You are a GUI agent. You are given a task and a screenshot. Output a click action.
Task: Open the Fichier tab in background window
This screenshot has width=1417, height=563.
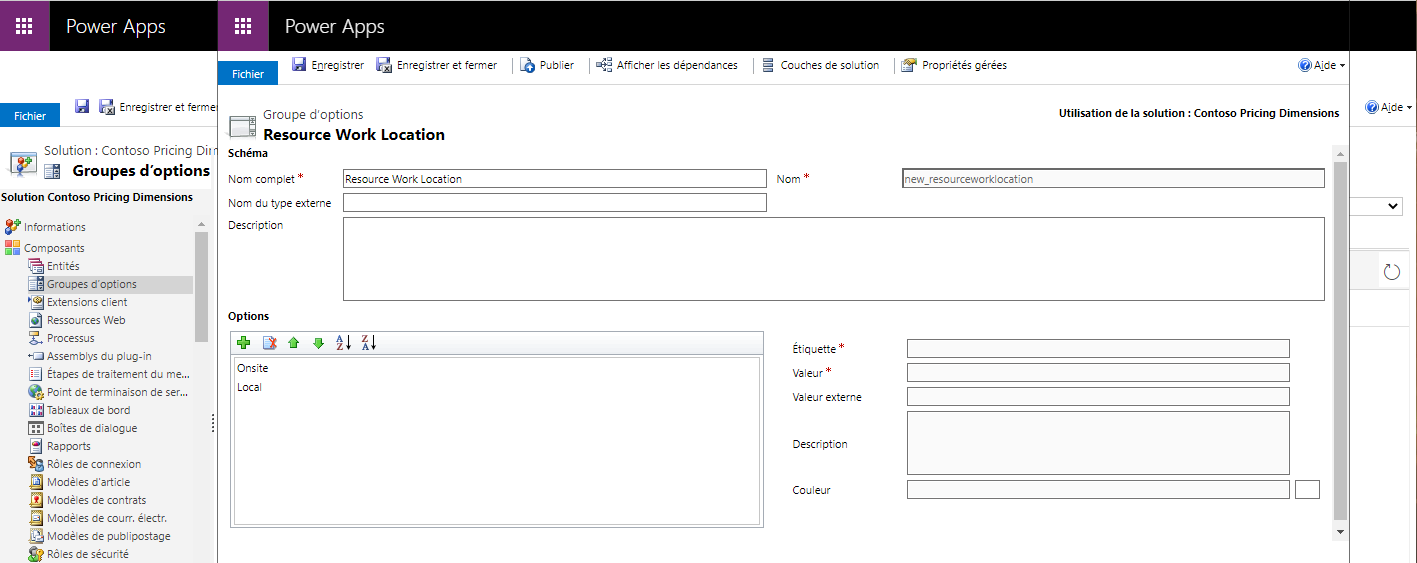coord(30,115)
